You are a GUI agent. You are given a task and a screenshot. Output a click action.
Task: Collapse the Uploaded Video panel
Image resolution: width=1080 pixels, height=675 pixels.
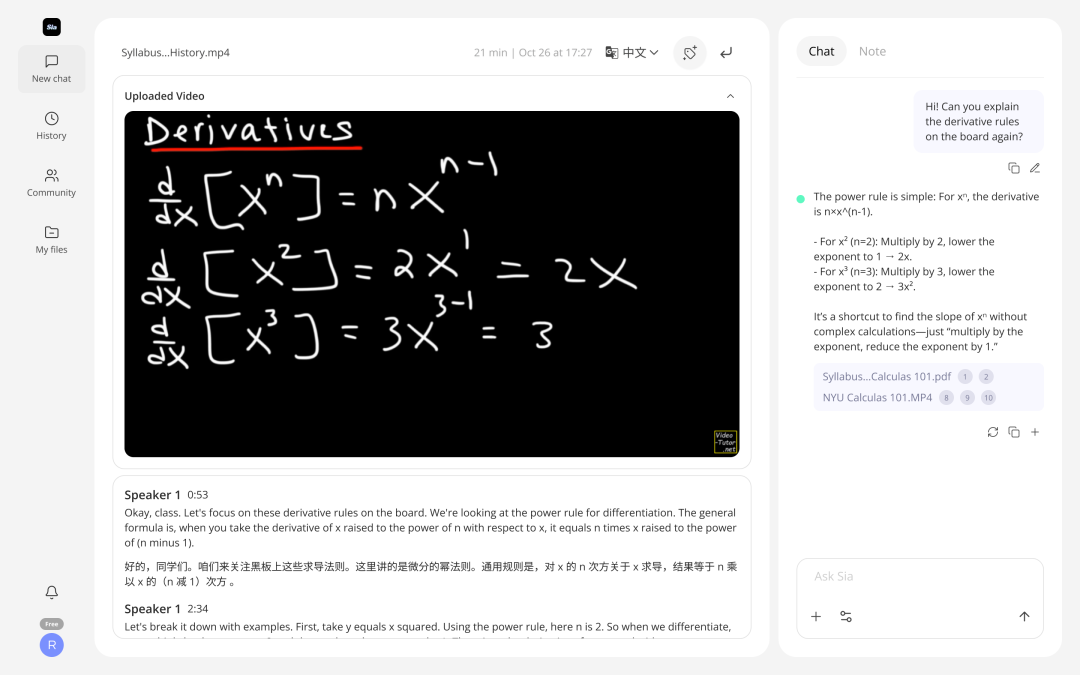tap(730, 96)
